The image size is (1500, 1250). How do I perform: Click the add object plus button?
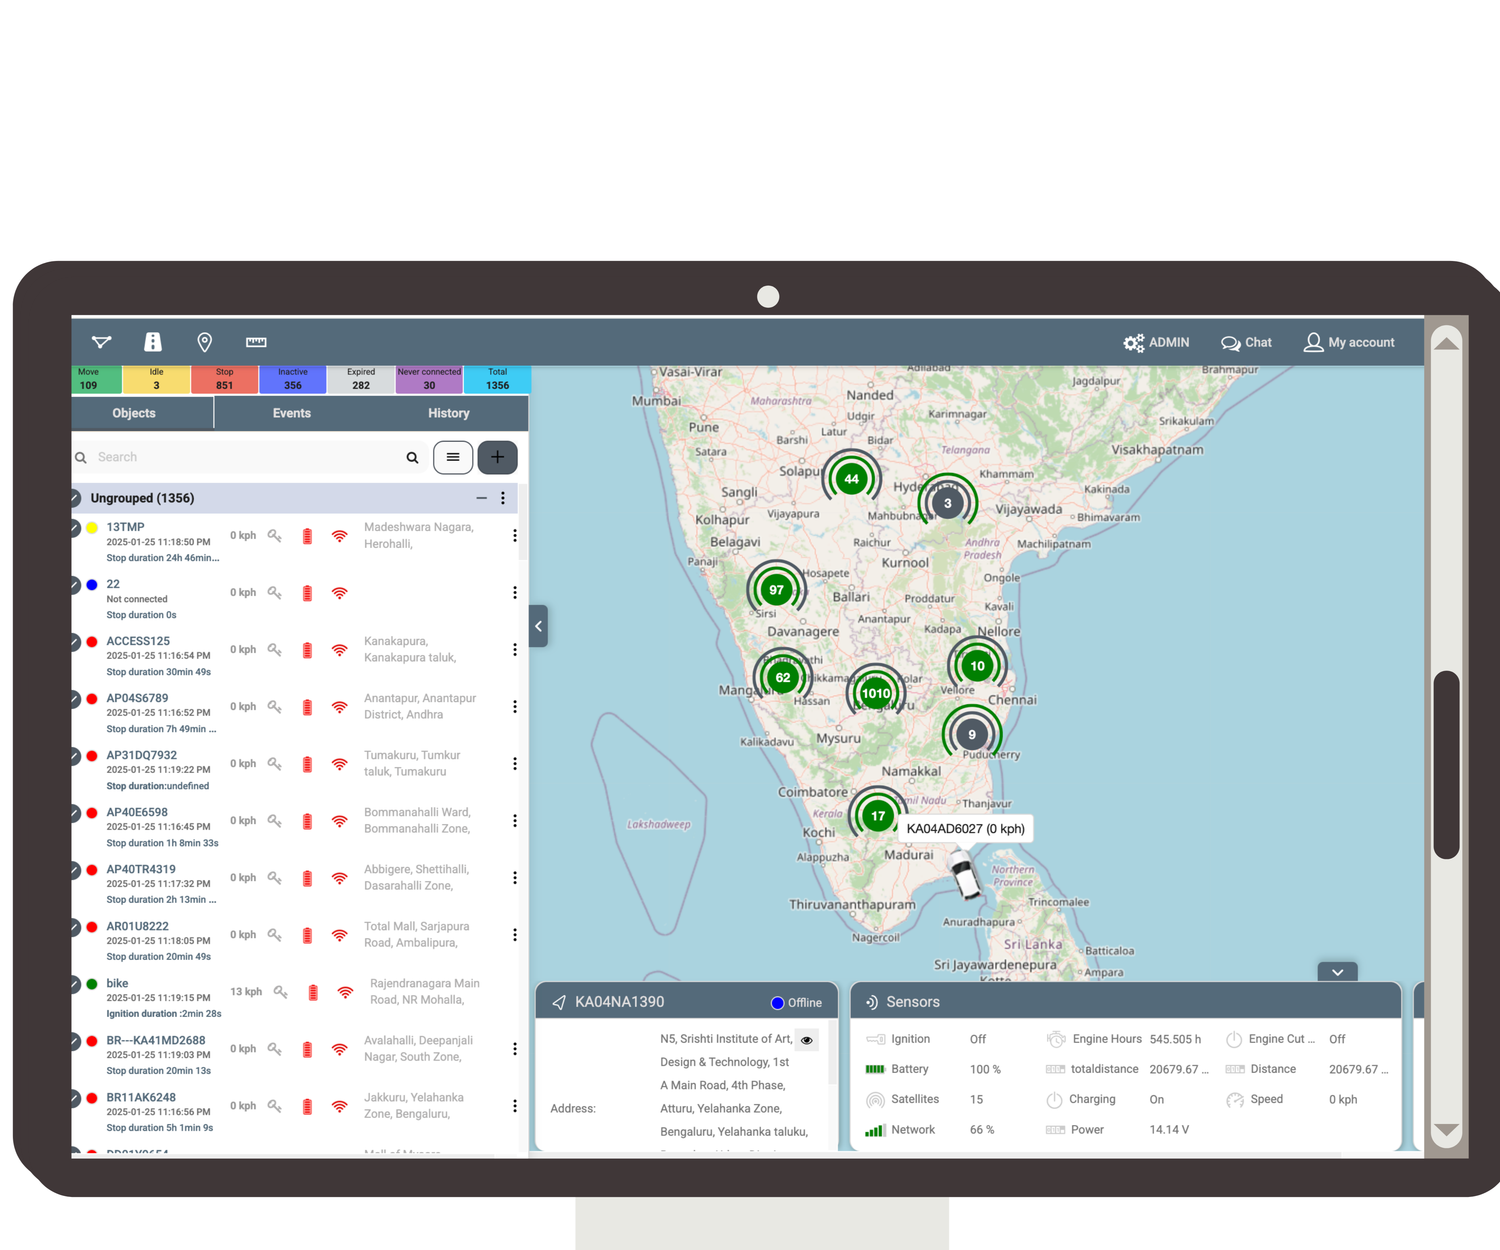point(497,457)
